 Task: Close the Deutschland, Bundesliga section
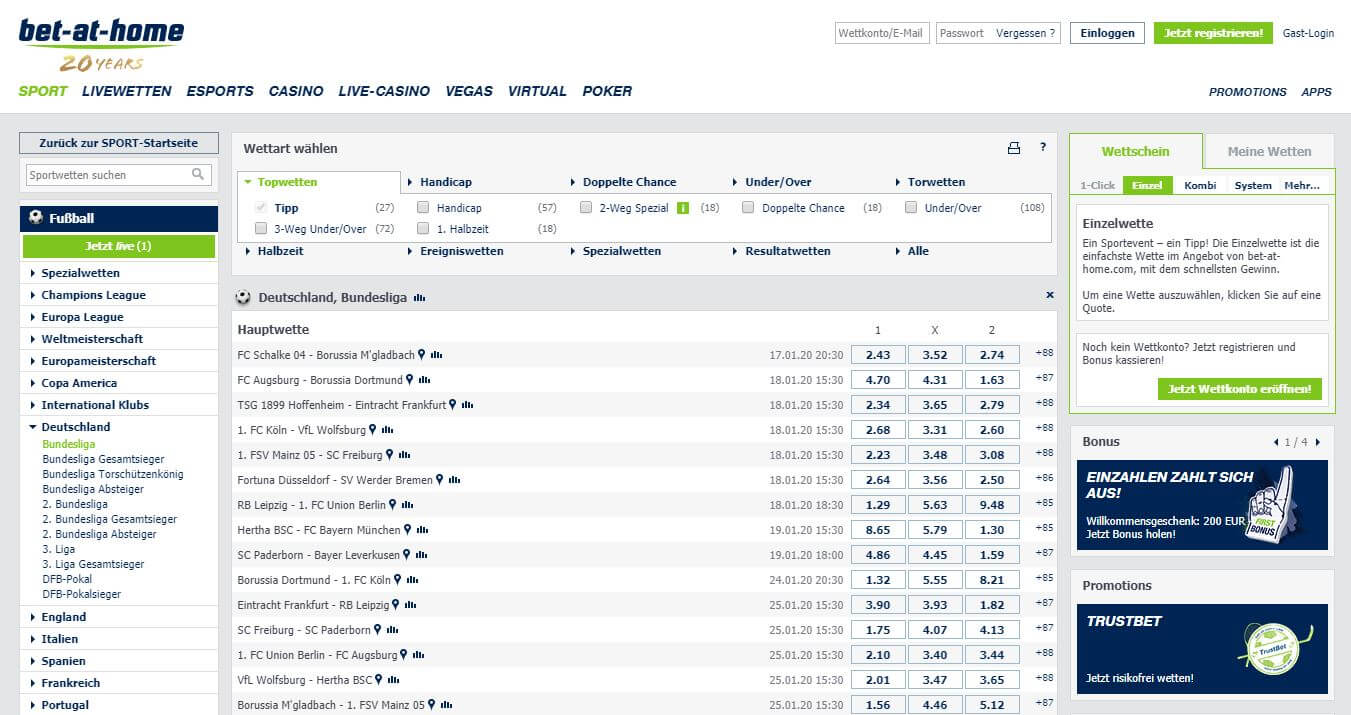[x=1050, y=295]
